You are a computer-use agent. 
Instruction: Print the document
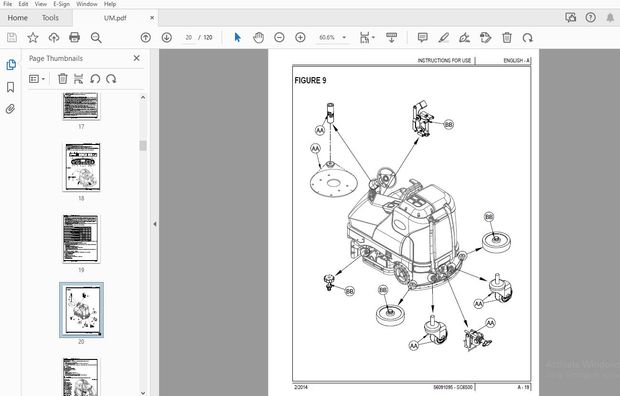point(74,38)
